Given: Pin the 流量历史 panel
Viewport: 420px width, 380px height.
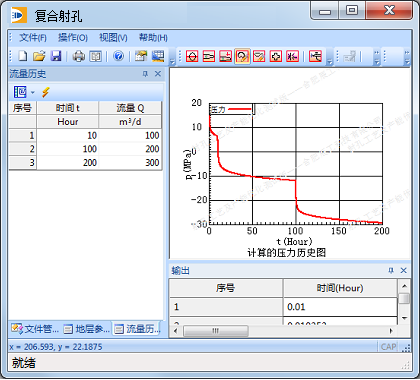Looking at the screenshot, I should pyautogui.click(x=145, y=74).
